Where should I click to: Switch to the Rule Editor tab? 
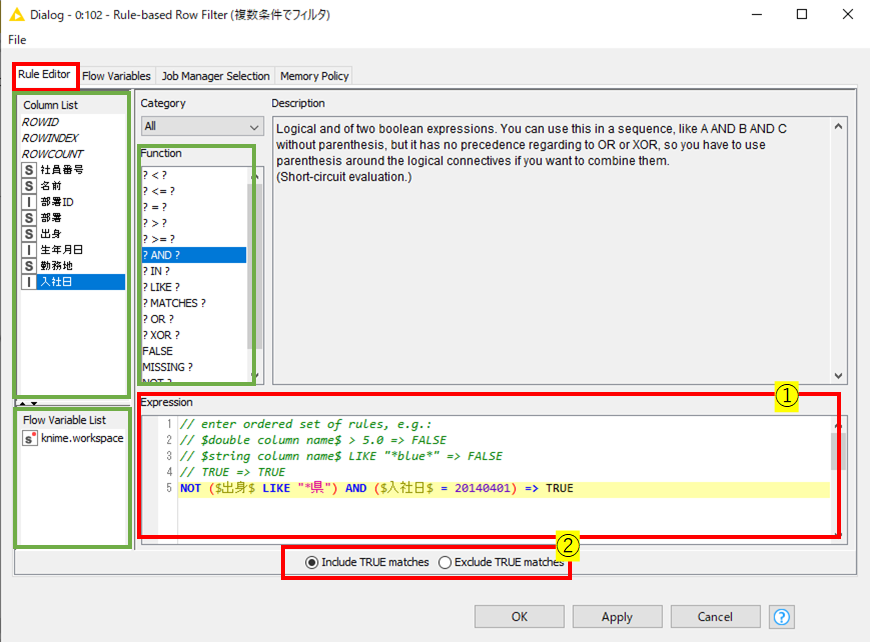pos(44,74)
